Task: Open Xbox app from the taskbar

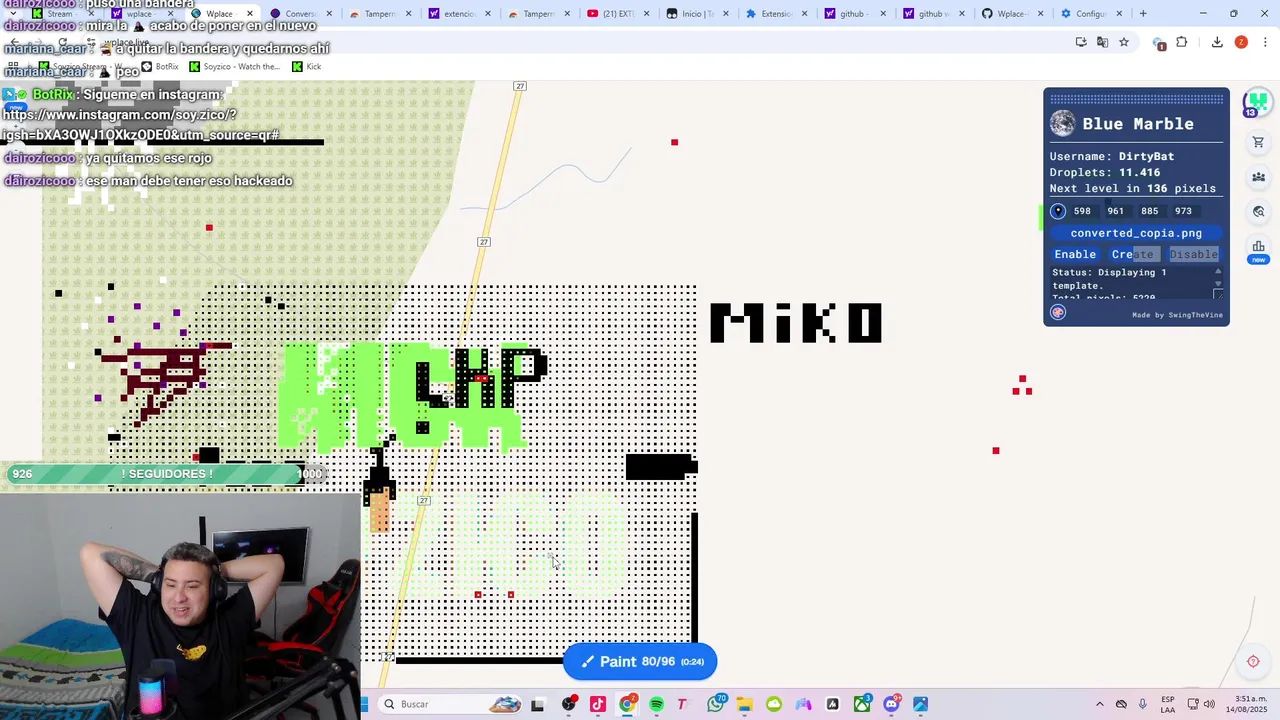Action: tap(862, 704)
